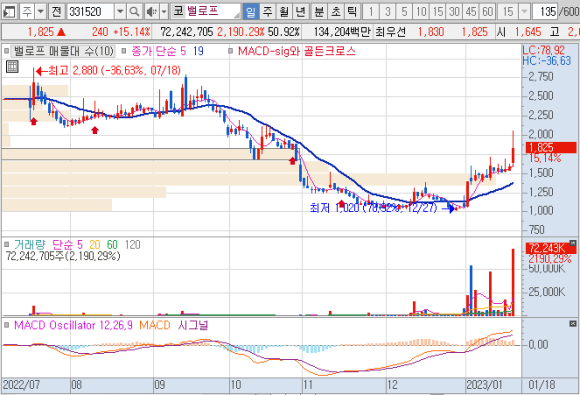Click the volume moving average 60 label
Image resolution: width=580 pixels, height=395 pixels.
tap(112, 244)
